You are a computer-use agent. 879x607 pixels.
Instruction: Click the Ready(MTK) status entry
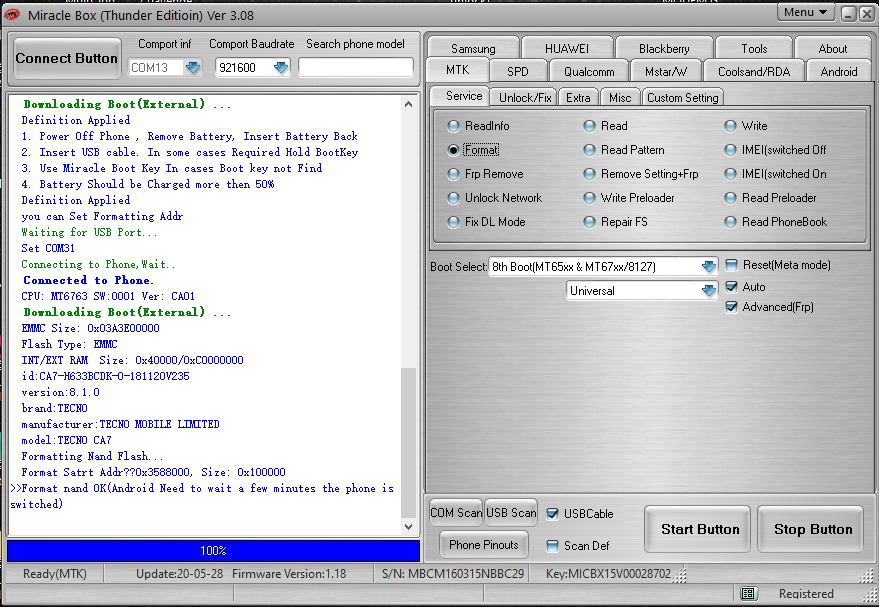[54, 574]
